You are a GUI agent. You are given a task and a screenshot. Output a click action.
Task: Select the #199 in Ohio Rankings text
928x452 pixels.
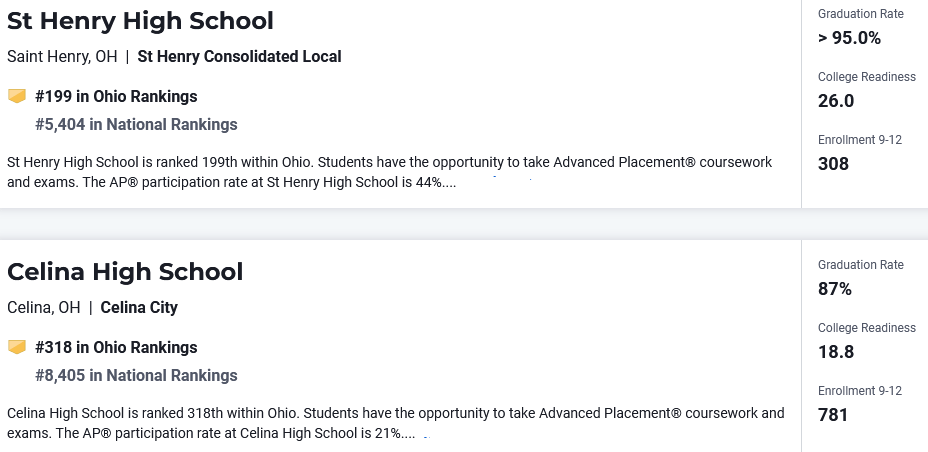point(116,97)
